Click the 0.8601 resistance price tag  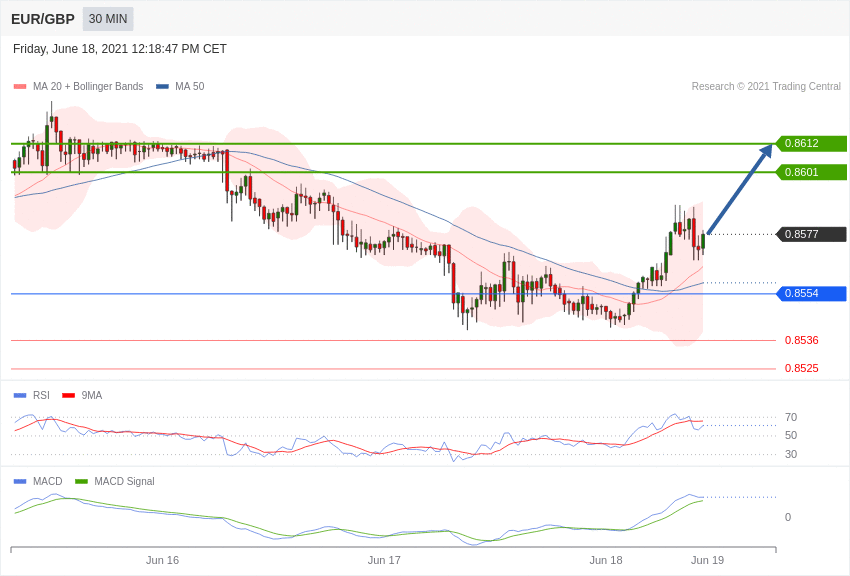click(812, 172)
